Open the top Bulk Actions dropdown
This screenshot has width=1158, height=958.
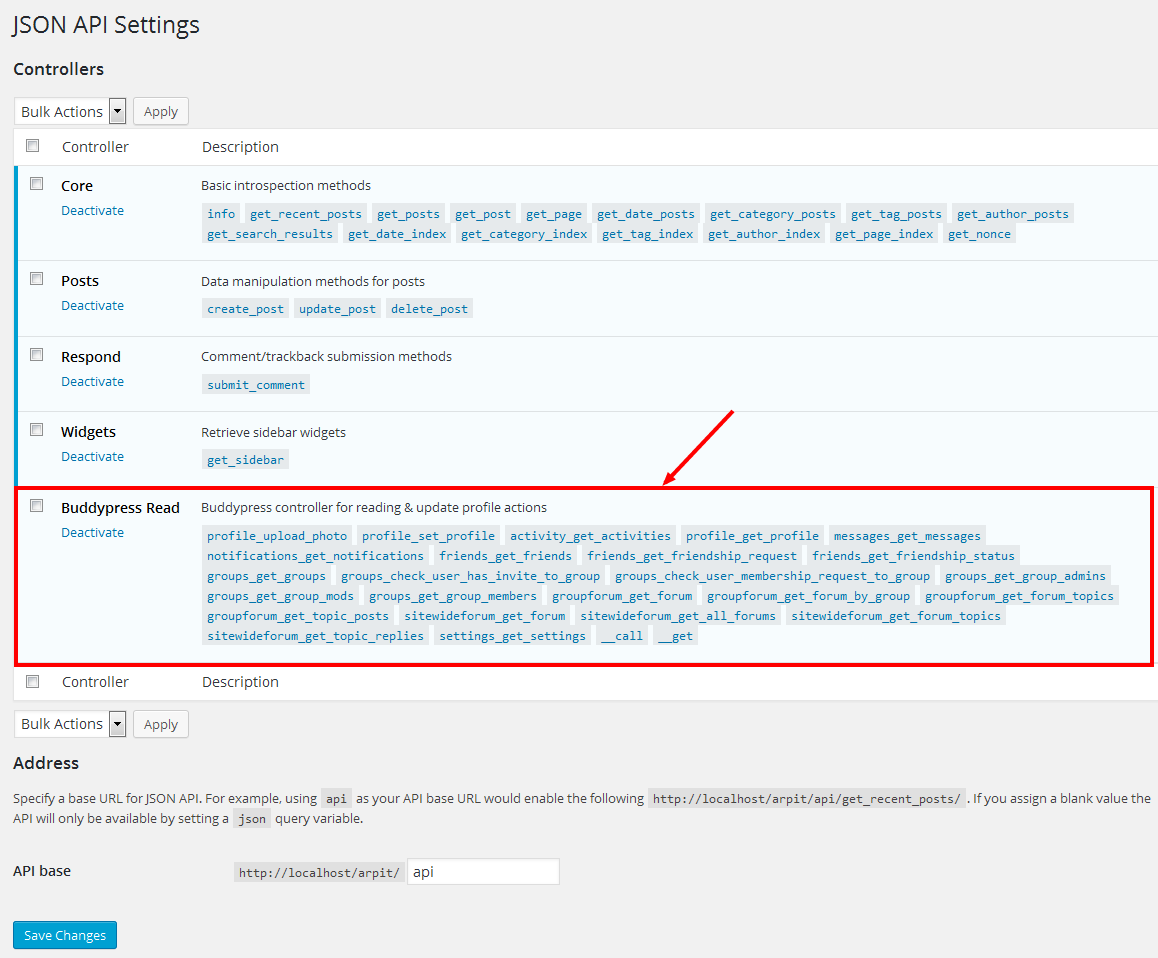tap(70, 112)
